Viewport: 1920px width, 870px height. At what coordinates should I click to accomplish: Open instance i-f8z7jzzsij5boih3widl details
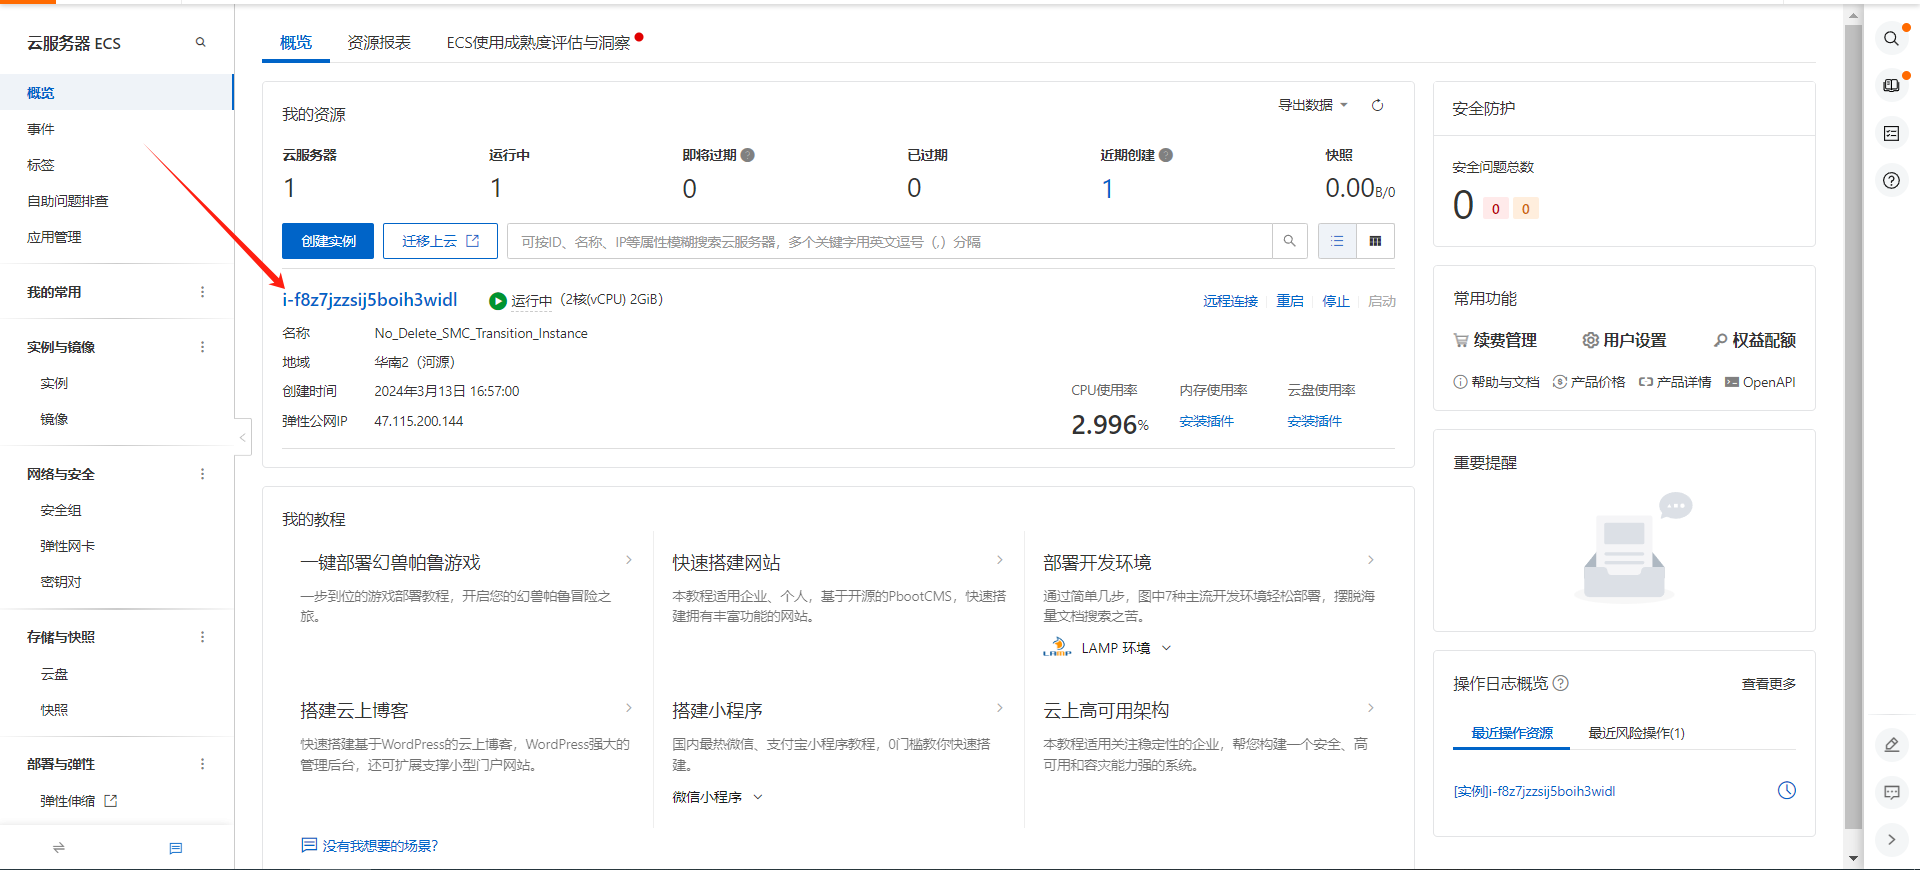pyautogui.click(x=370, y=299)
